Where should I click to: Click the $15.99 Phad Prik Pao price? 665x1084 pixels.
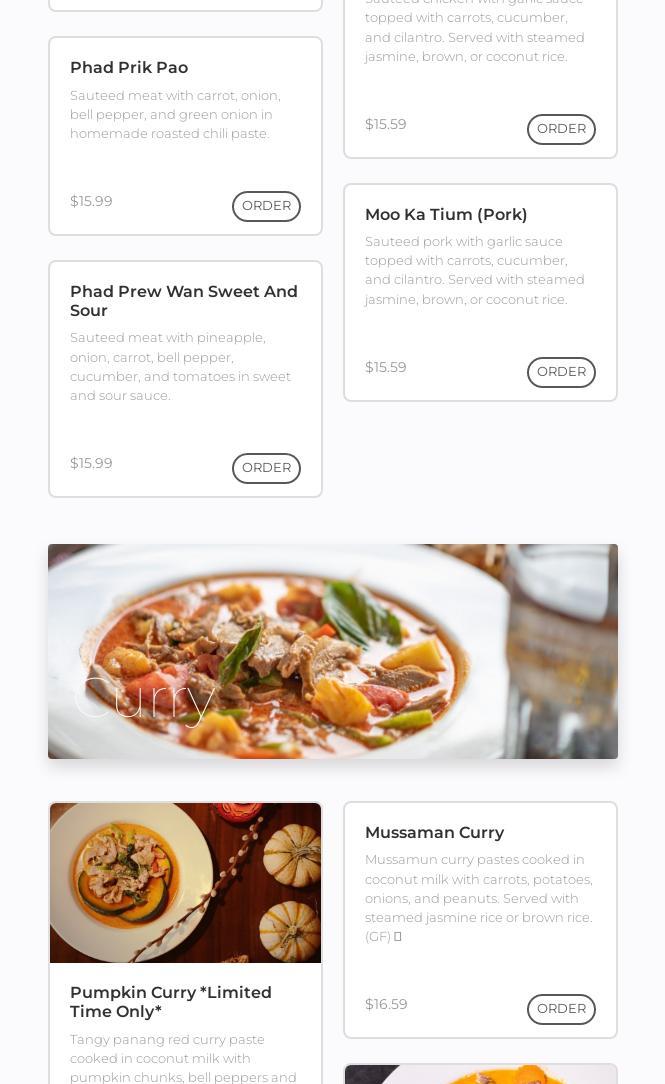[91, 201]
